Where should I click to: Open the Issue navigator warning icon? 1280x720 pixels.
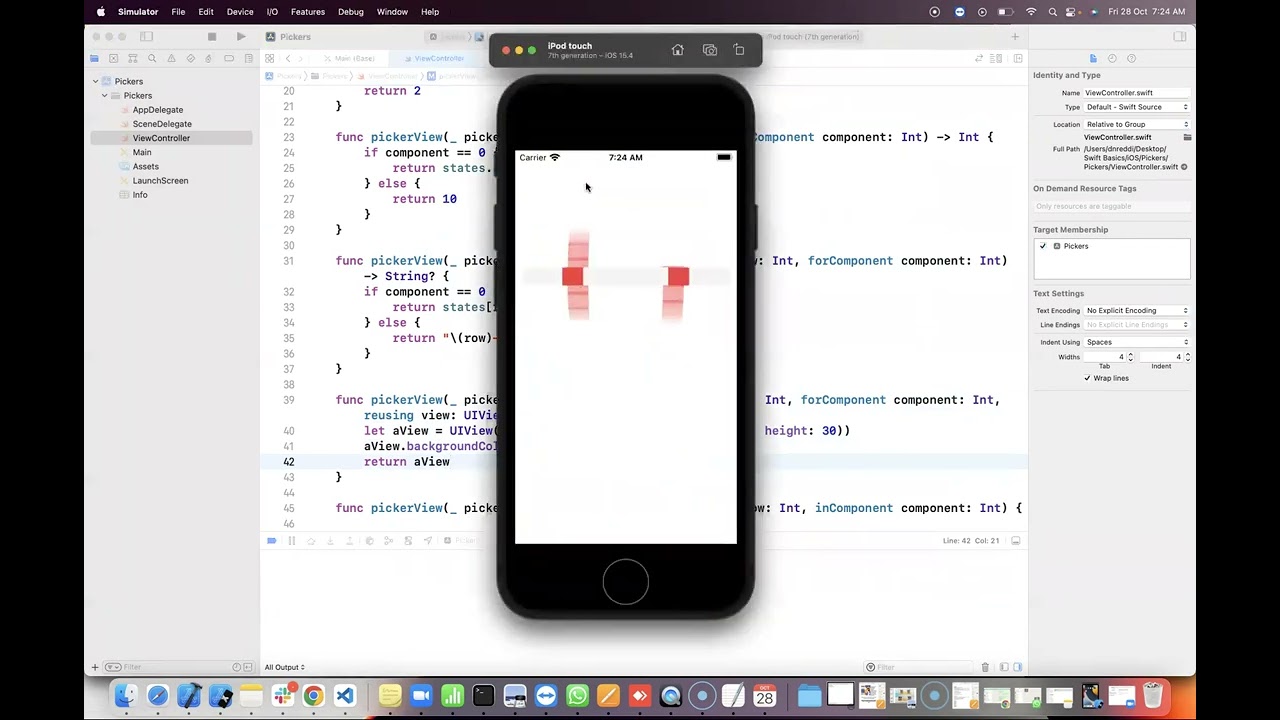[171, 59]
